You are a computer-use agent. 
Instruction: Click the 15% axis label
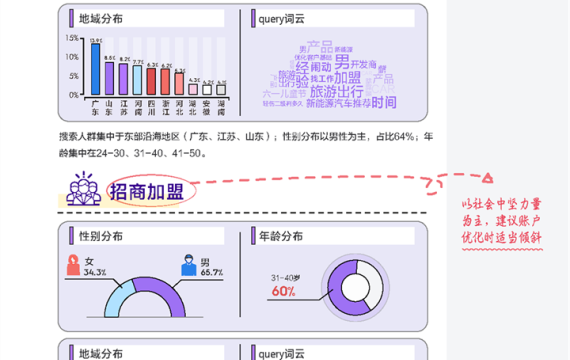coord(72,38)
